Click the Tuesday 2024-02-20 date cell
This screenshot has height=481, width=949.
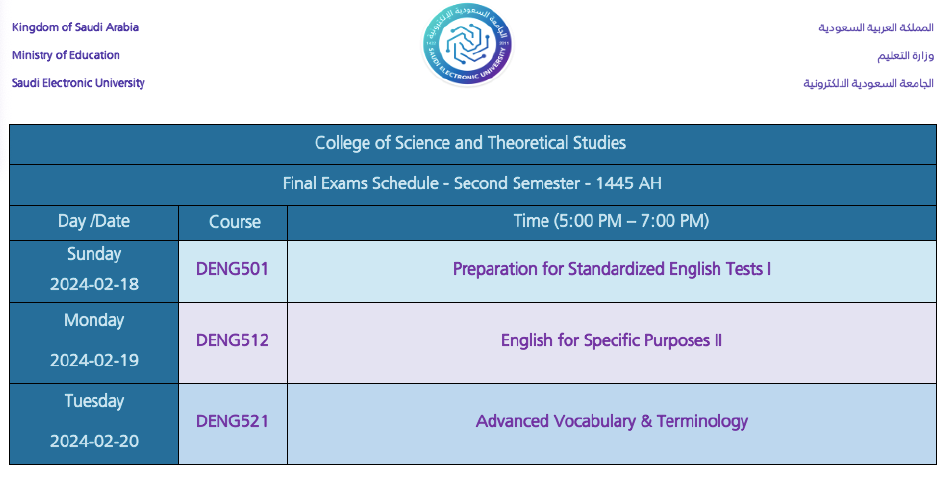tap(94, 421)
